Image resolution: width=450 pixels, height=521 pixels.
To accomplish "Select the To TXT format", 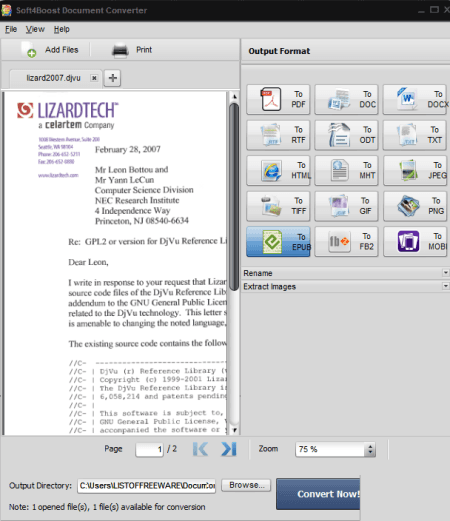I will (x=415, y=135).
